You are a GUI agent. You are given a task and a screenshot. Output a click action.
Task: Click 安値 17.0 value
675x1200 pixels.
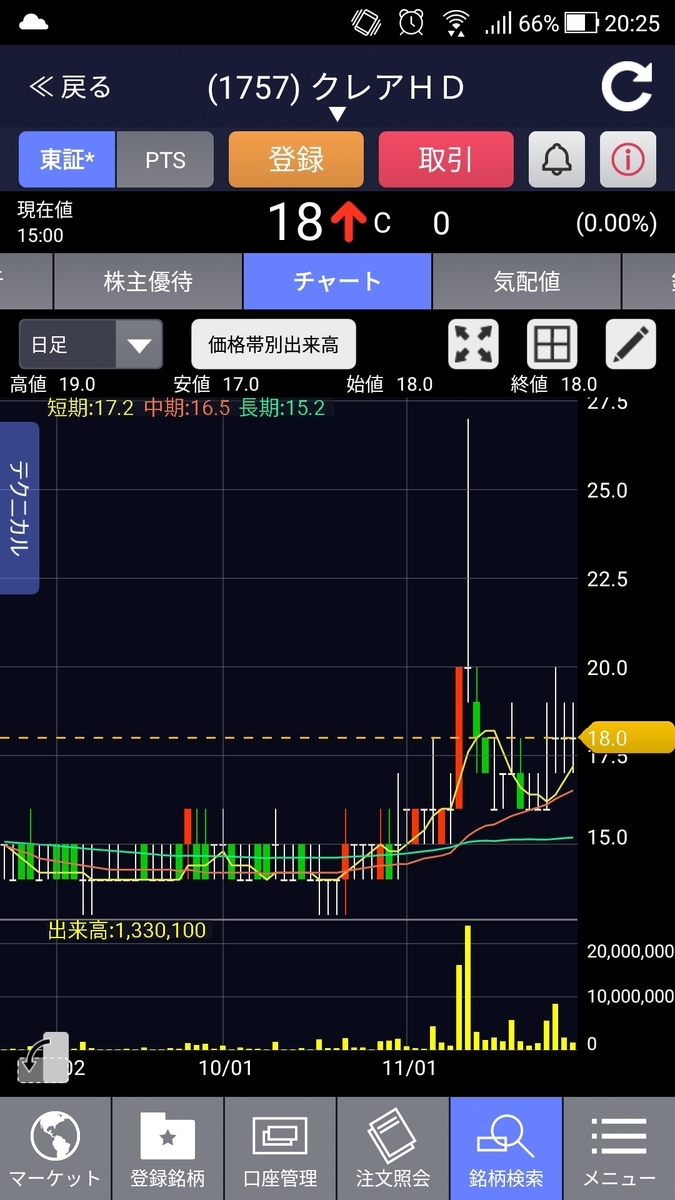(x=216, y=384)
